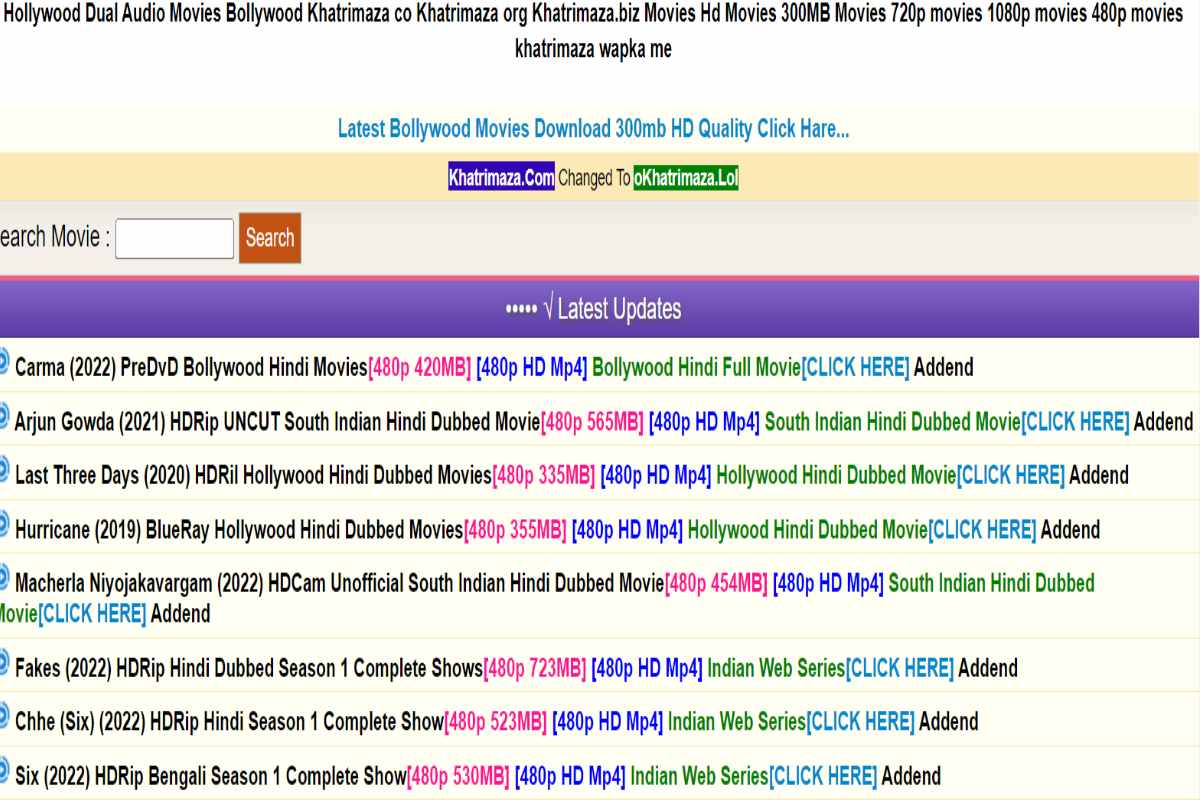Open Macherla Niyojakavargam (2022) HDCam movie
The height and width of the screenshot is (800, 1200).
(339, 584)
